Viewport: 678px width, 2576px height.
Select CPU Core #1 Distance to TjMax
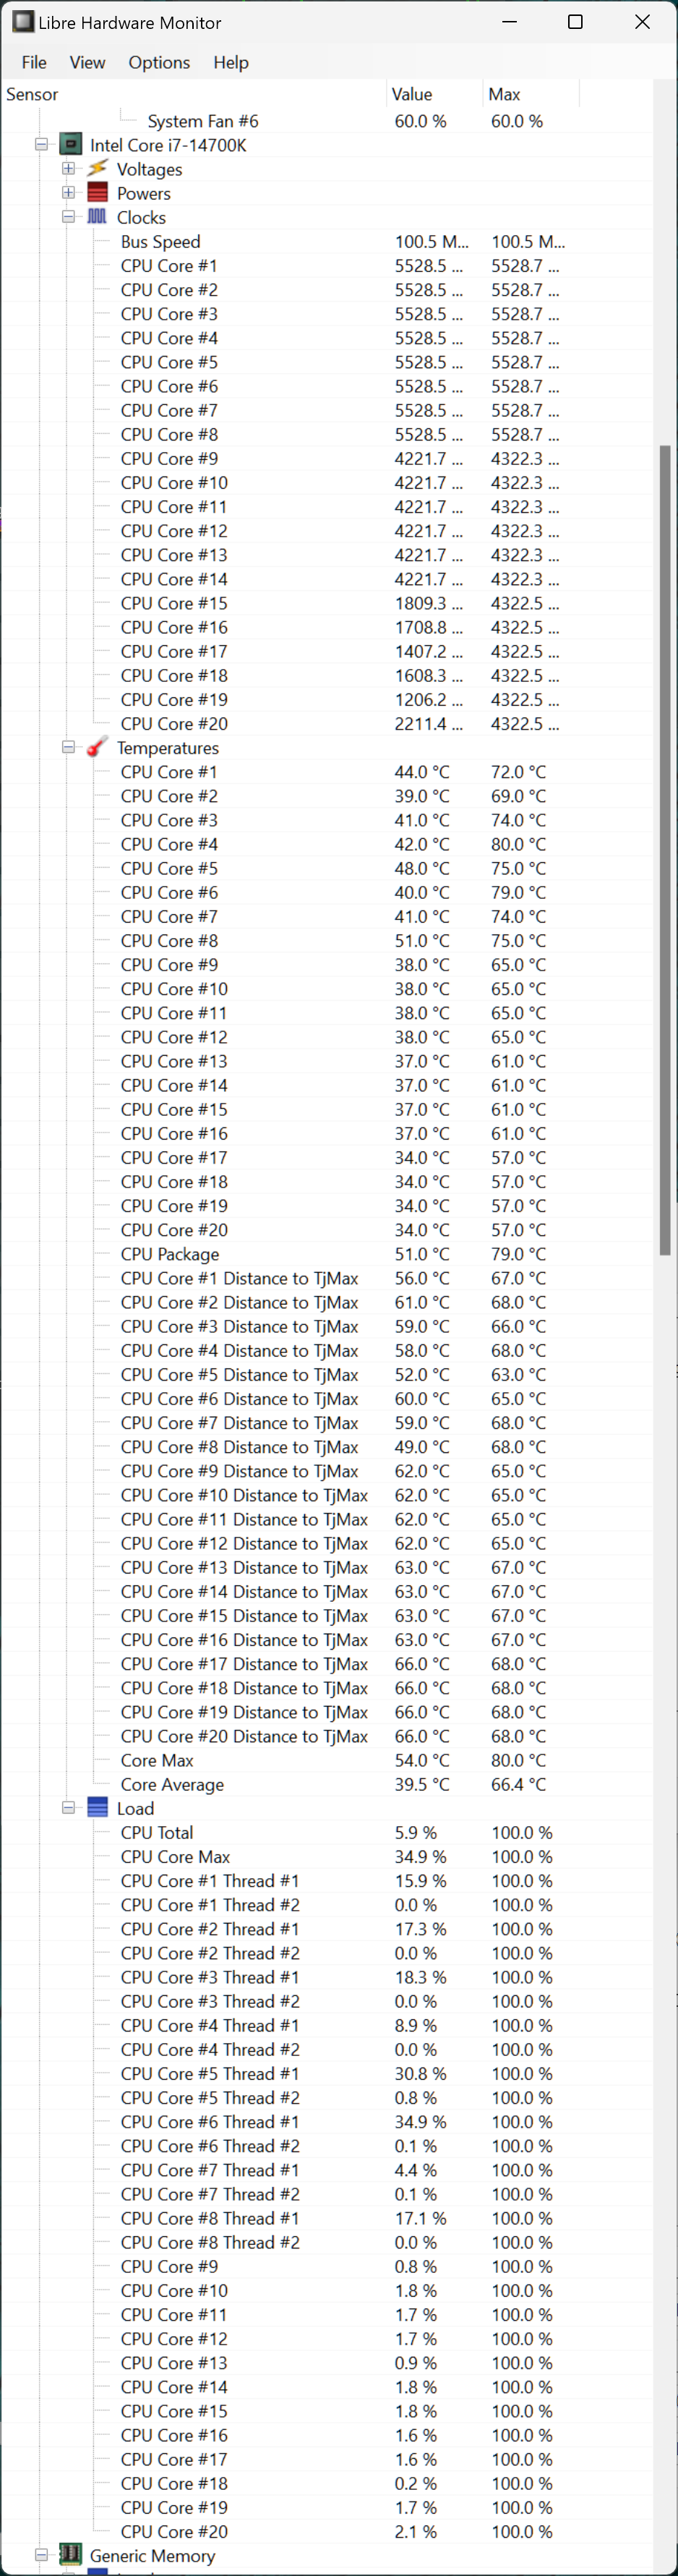coord(327,1278)
